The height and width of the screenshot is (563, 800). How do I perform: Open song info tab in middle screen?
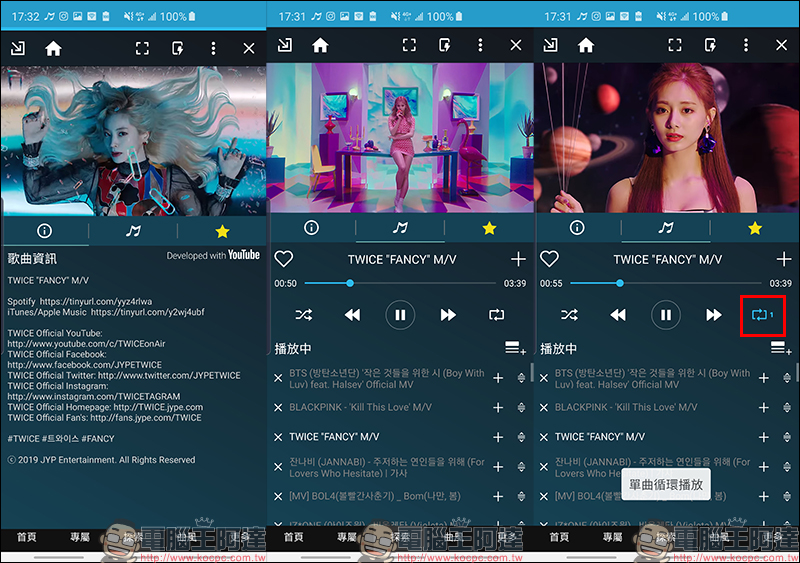coord(311,228)
